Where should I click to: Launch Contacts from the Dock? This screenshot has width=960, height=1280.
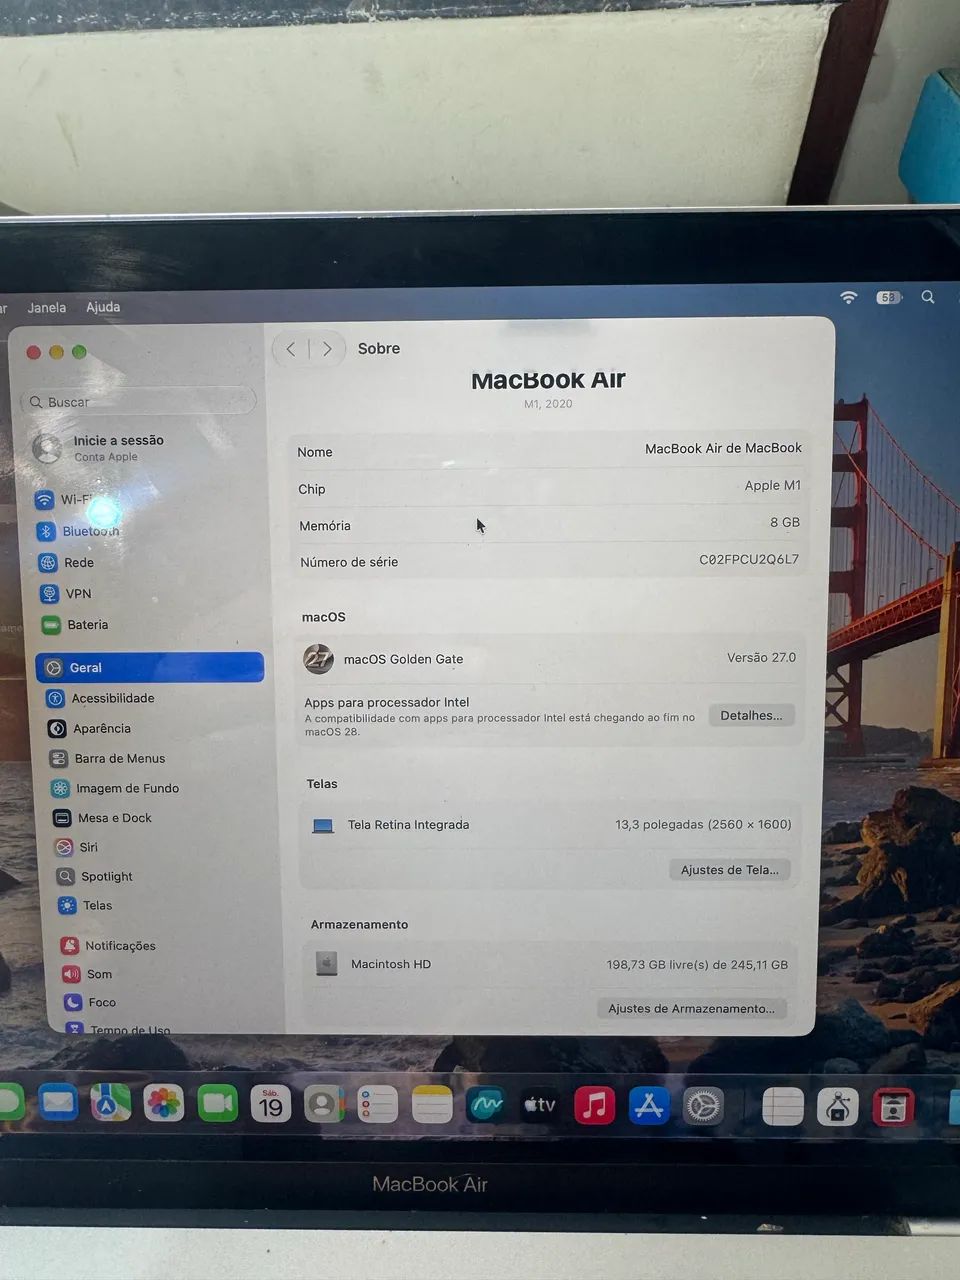coord(324,1104)
